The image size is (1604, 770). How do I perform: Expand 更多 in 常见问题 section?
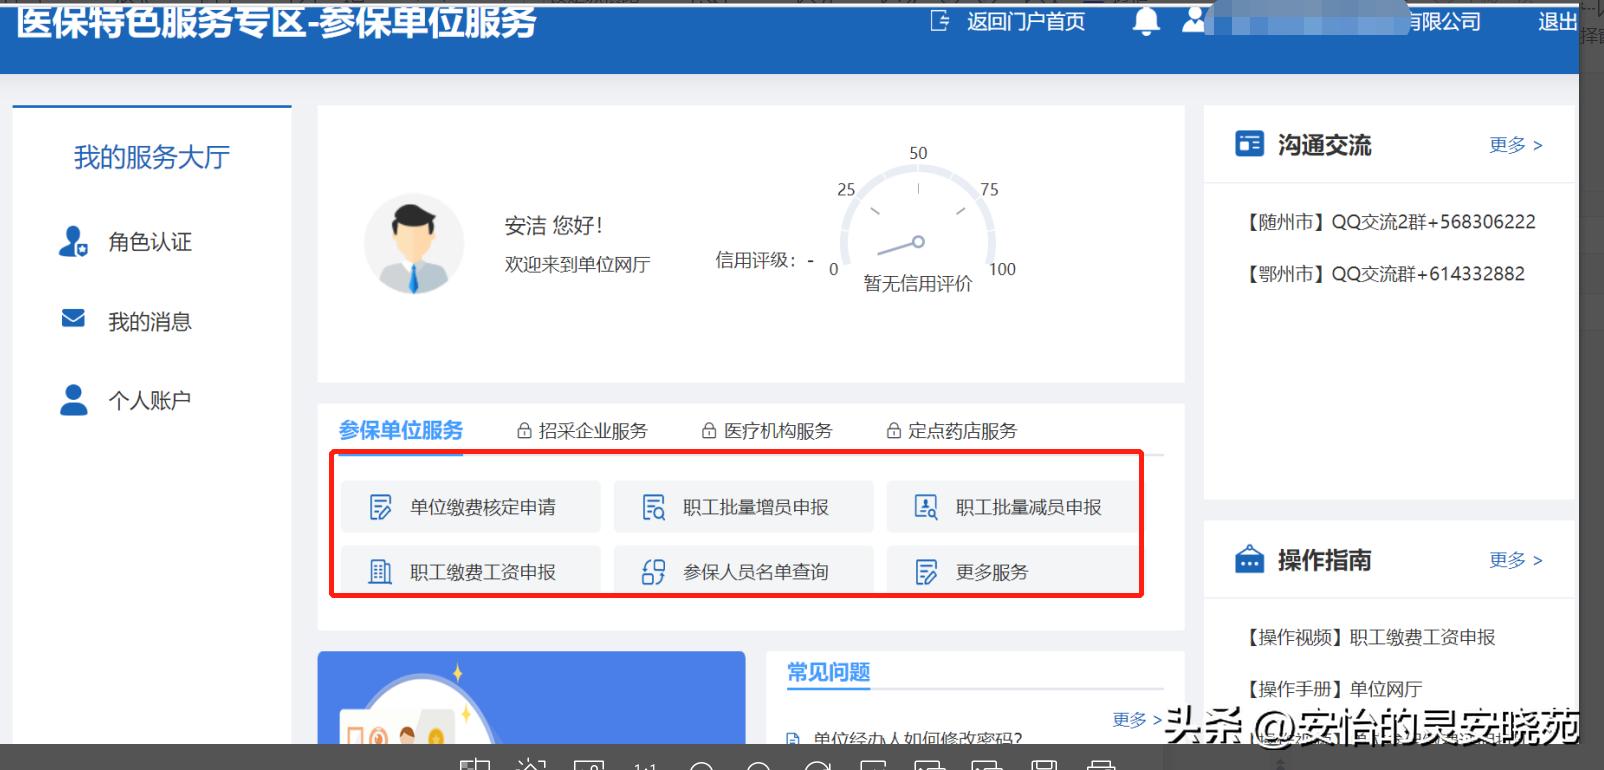pyautogui.click(x=1137, y=720)
